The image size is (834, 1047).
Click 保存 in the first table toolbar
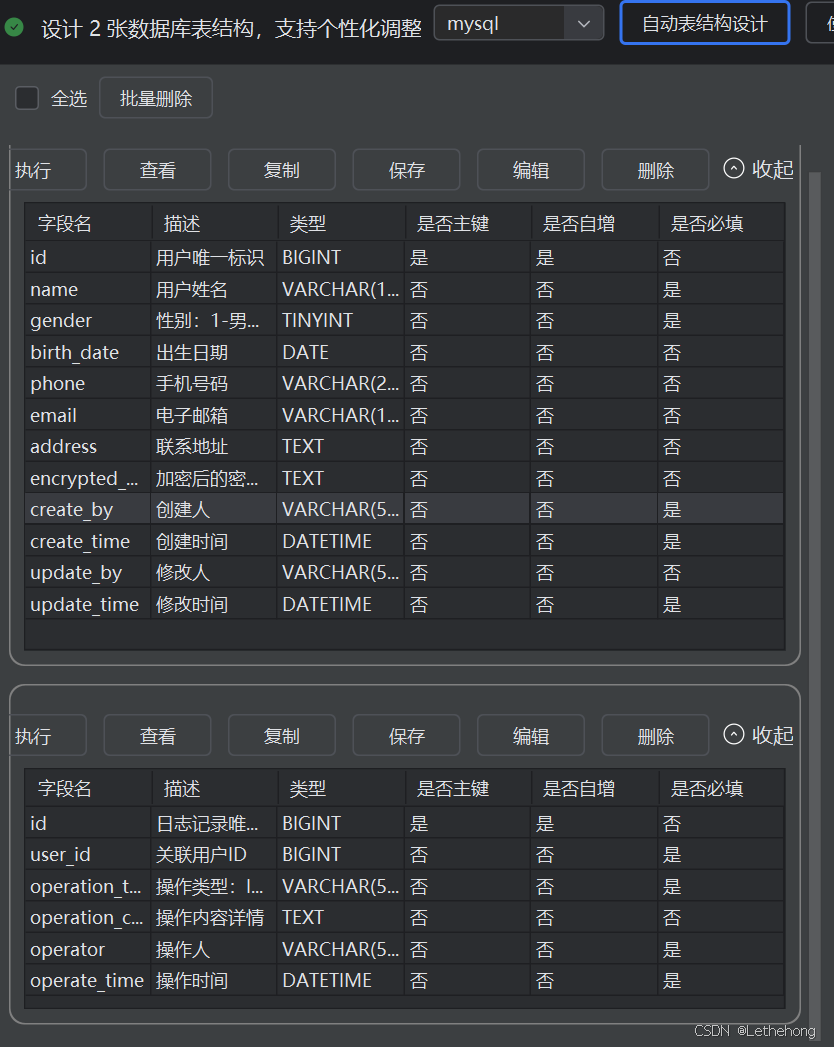(x=406, y=170)
